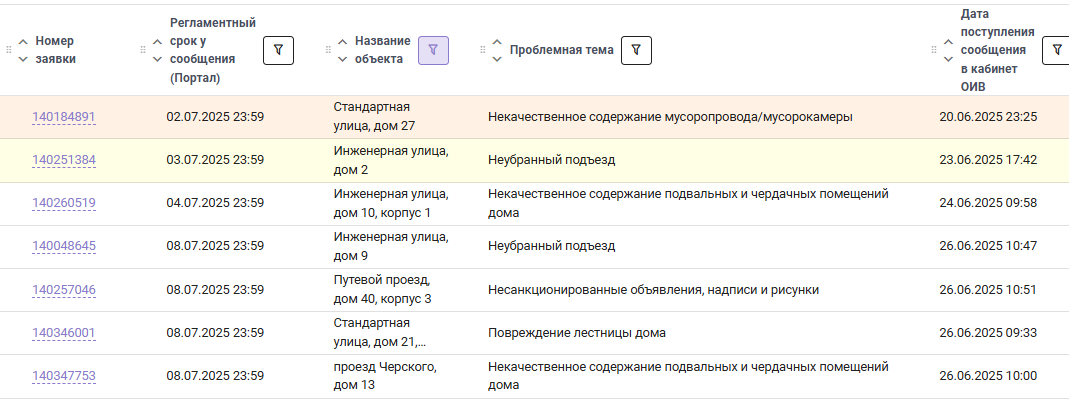Sort Название объекта column descending
Image resolution: width=1069 pixels, height=401 pixels.
coord(342,59)
